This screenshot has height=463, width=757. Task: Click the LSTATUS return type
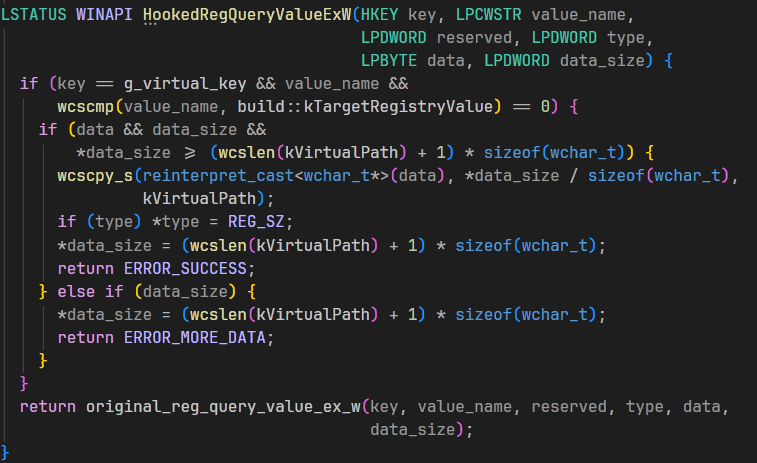click(x=34, y=17)
